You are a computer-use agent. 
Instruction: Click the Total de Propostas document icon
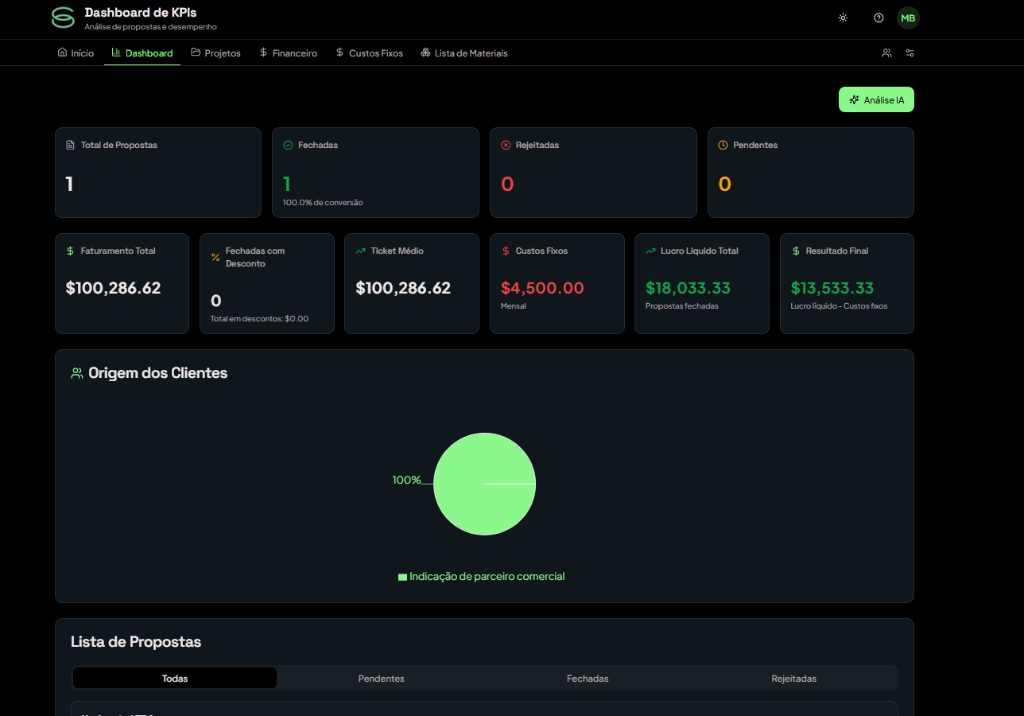71,145
